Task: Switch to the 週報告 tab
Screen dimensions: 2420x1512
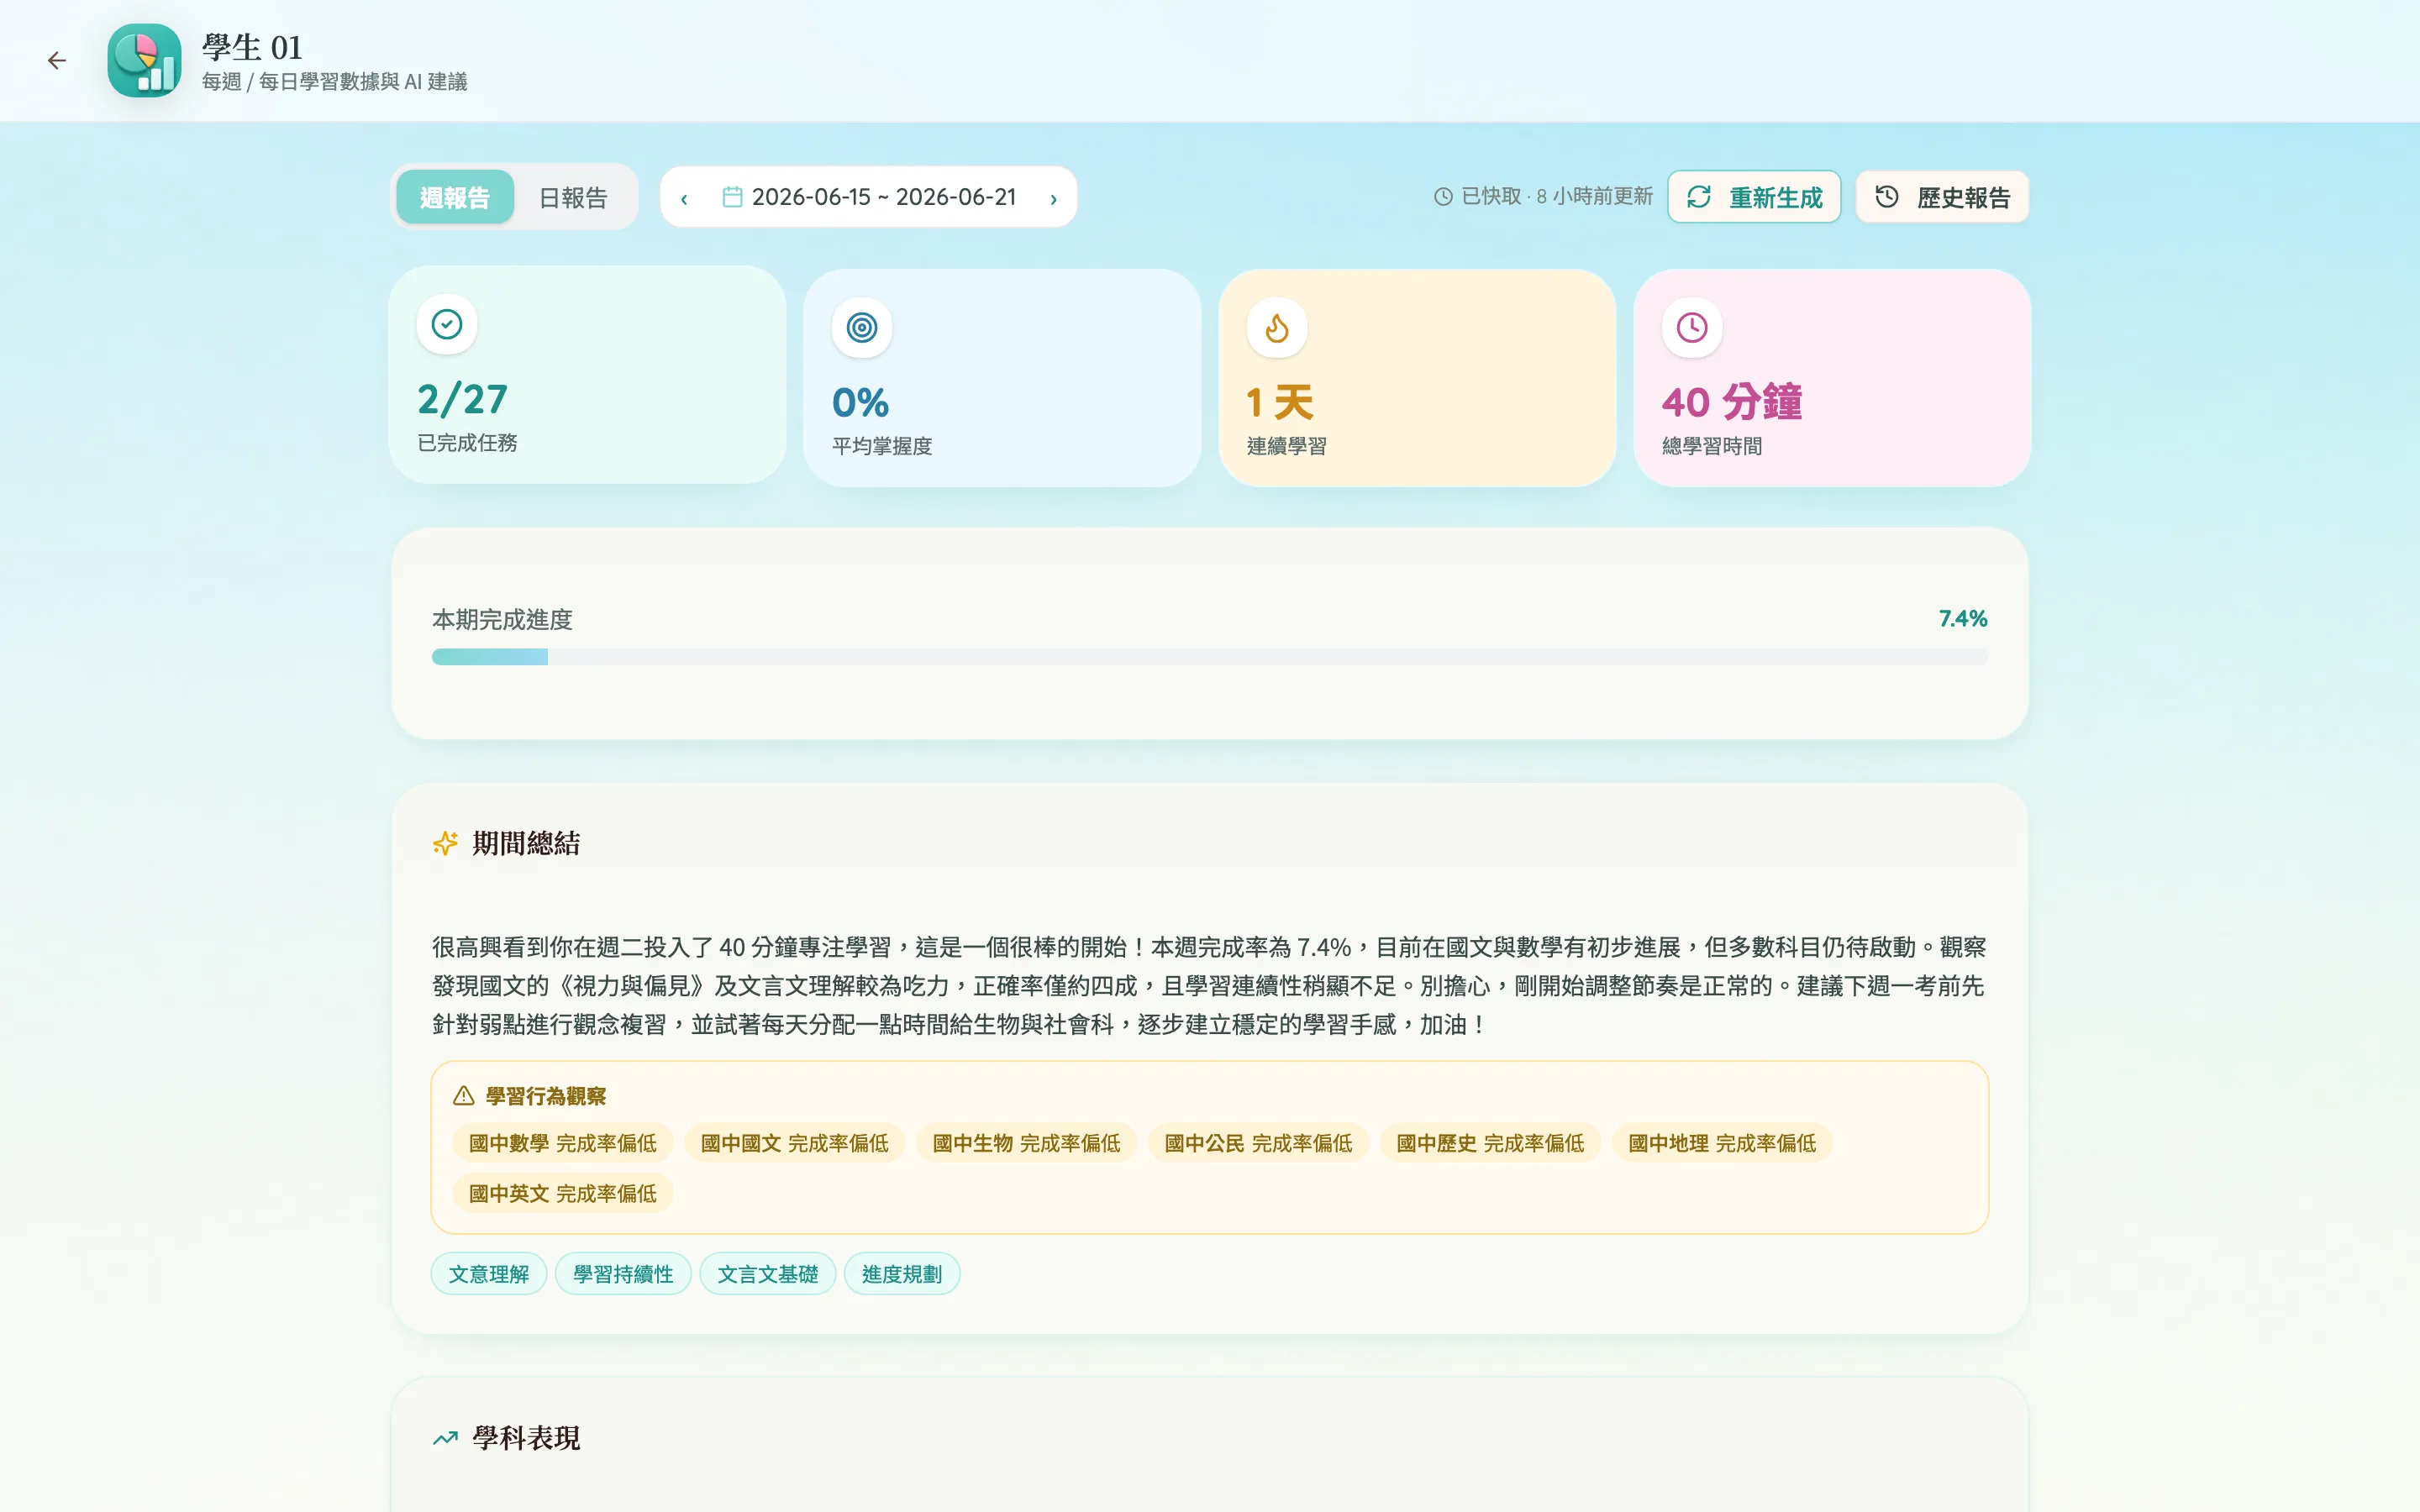Action: [x=455, y=197]
